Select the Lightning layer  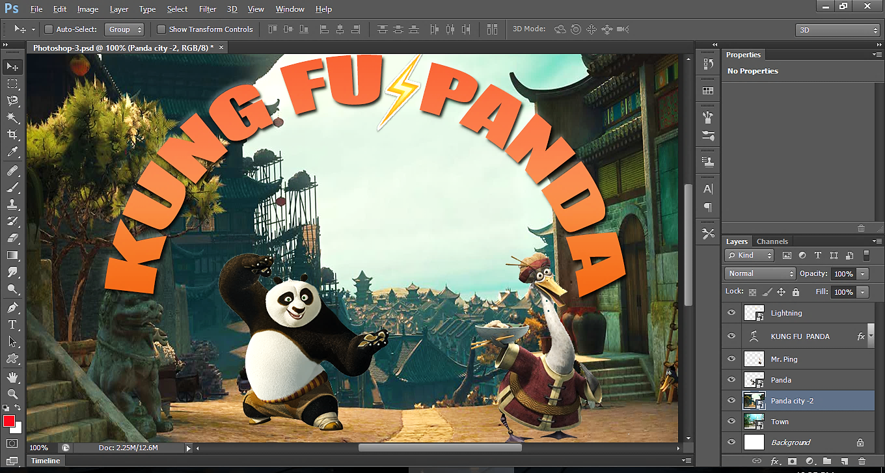[x=799, y=312]
